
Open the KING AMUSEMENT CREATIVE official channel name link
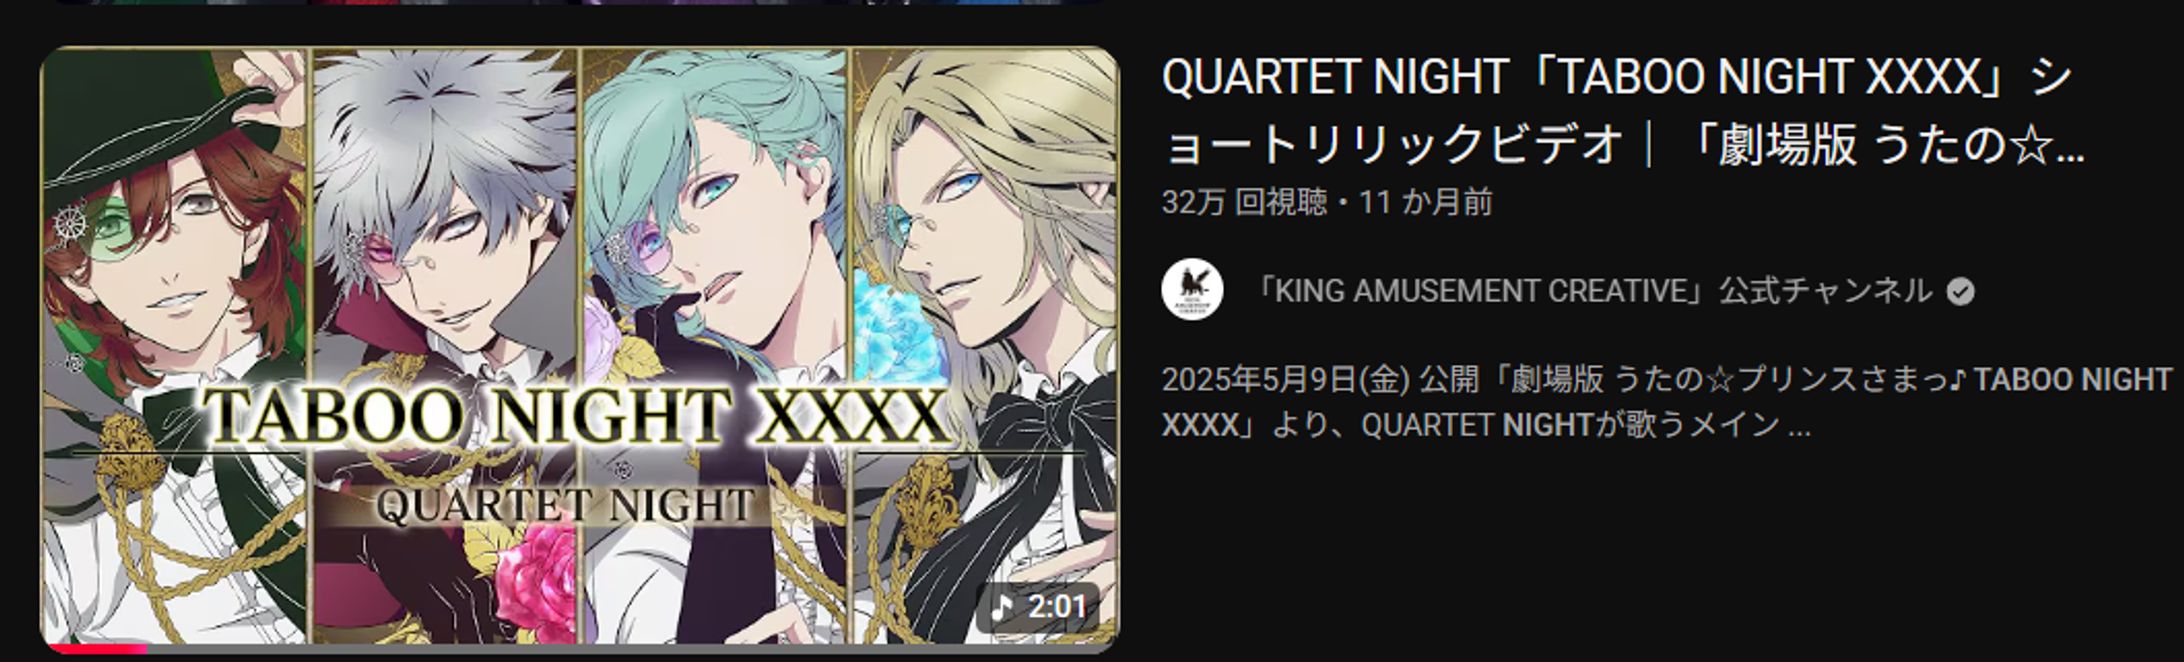[1591, 291]
